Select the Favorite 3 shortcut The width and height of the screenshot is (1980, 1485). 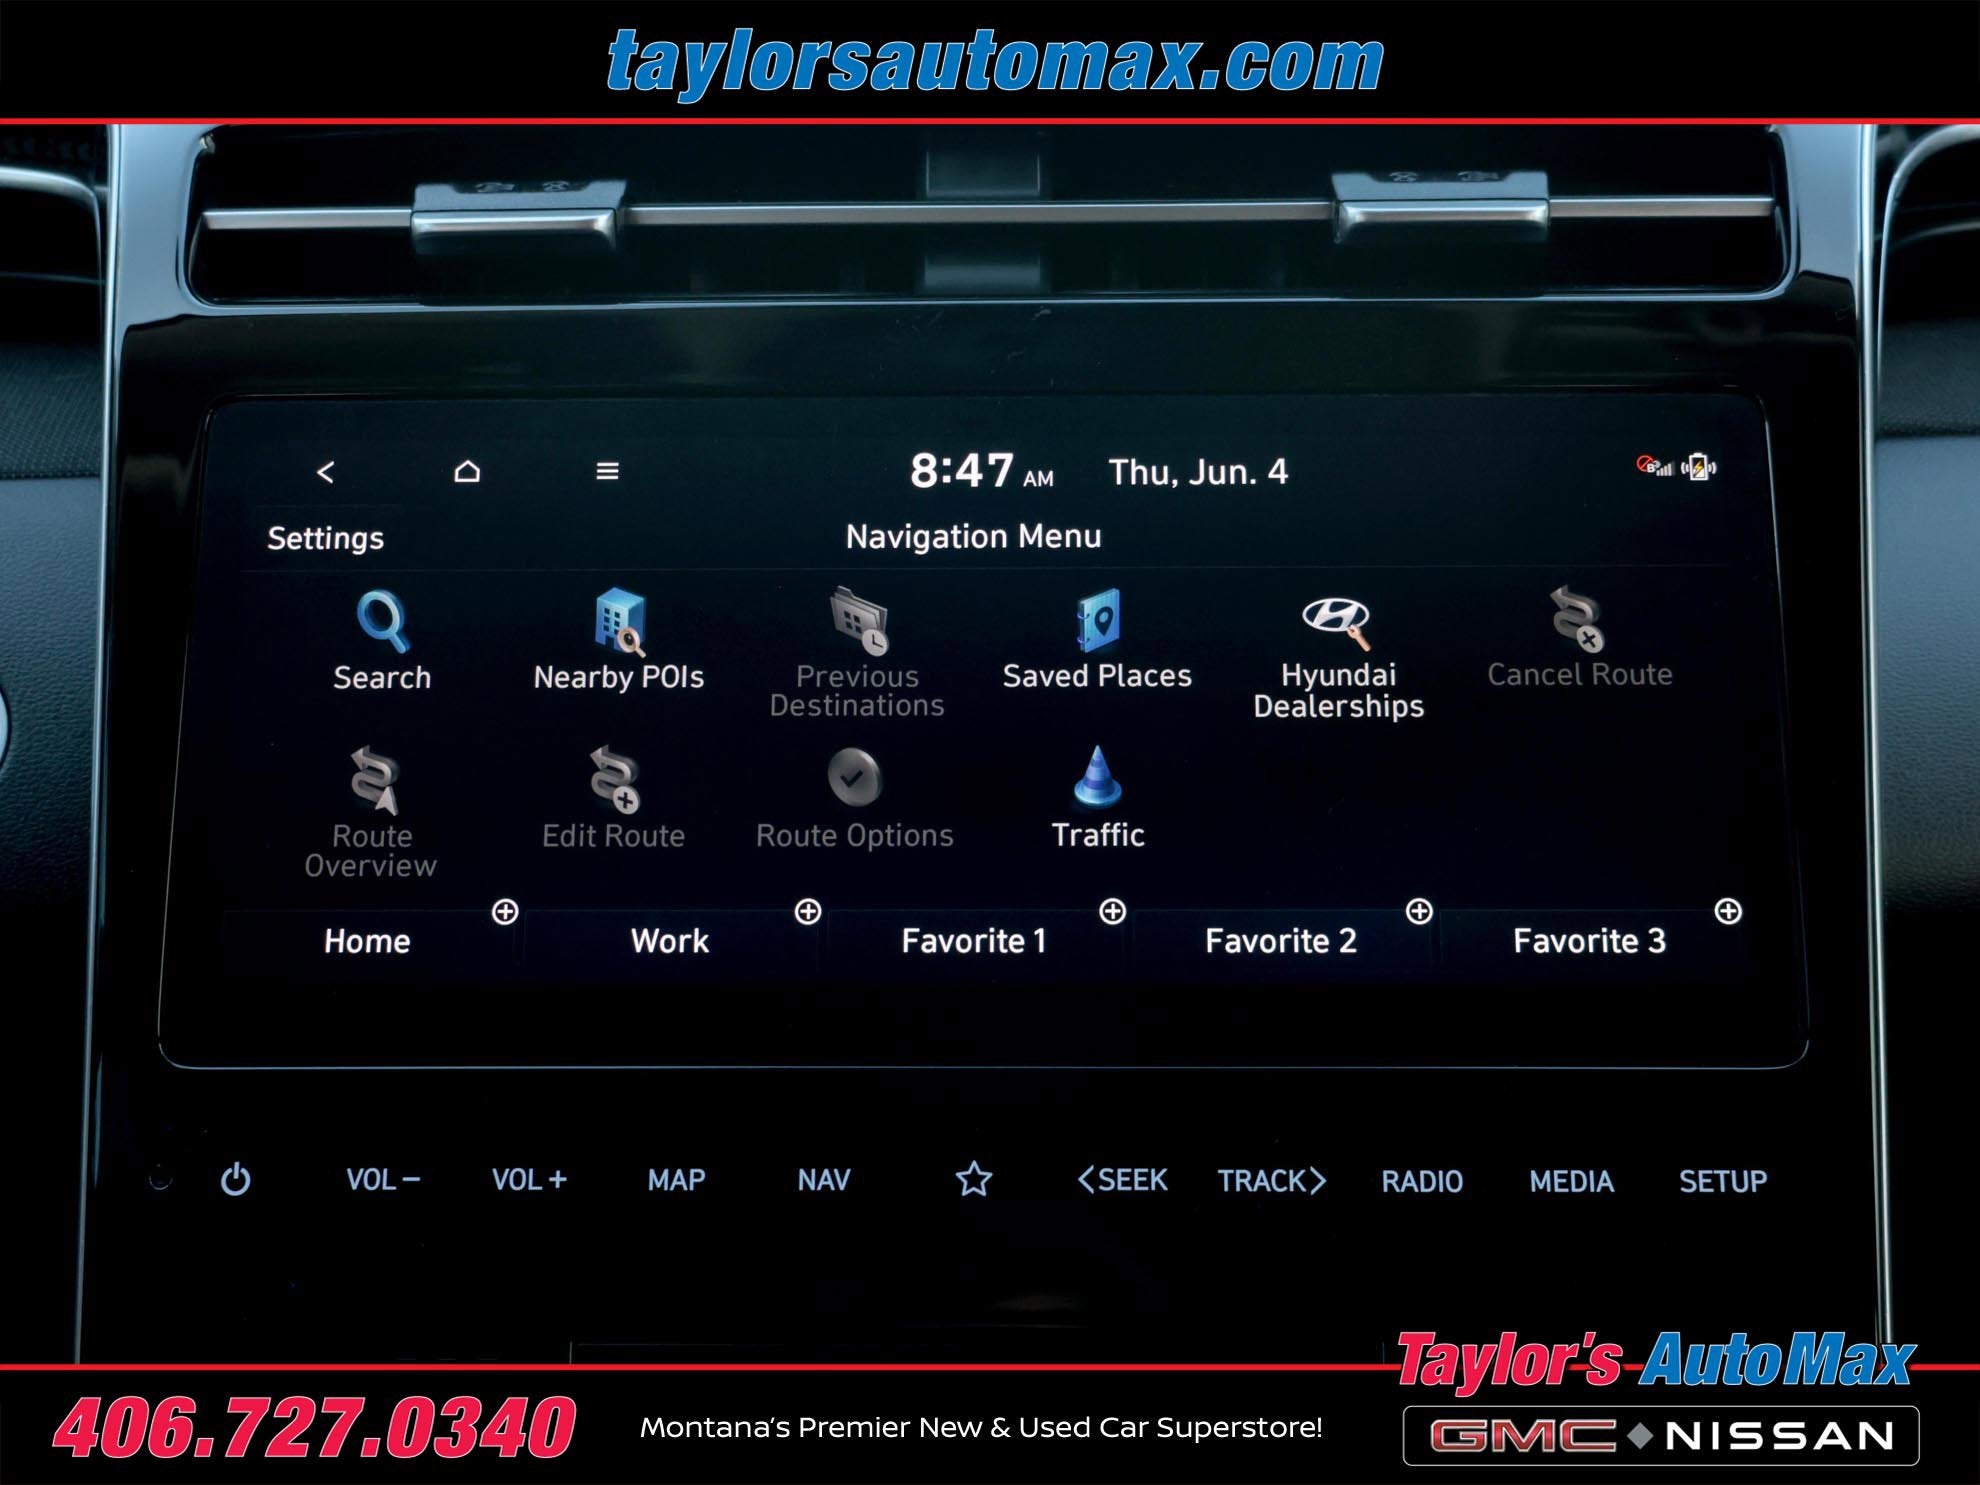click(x=1589, y=941)
